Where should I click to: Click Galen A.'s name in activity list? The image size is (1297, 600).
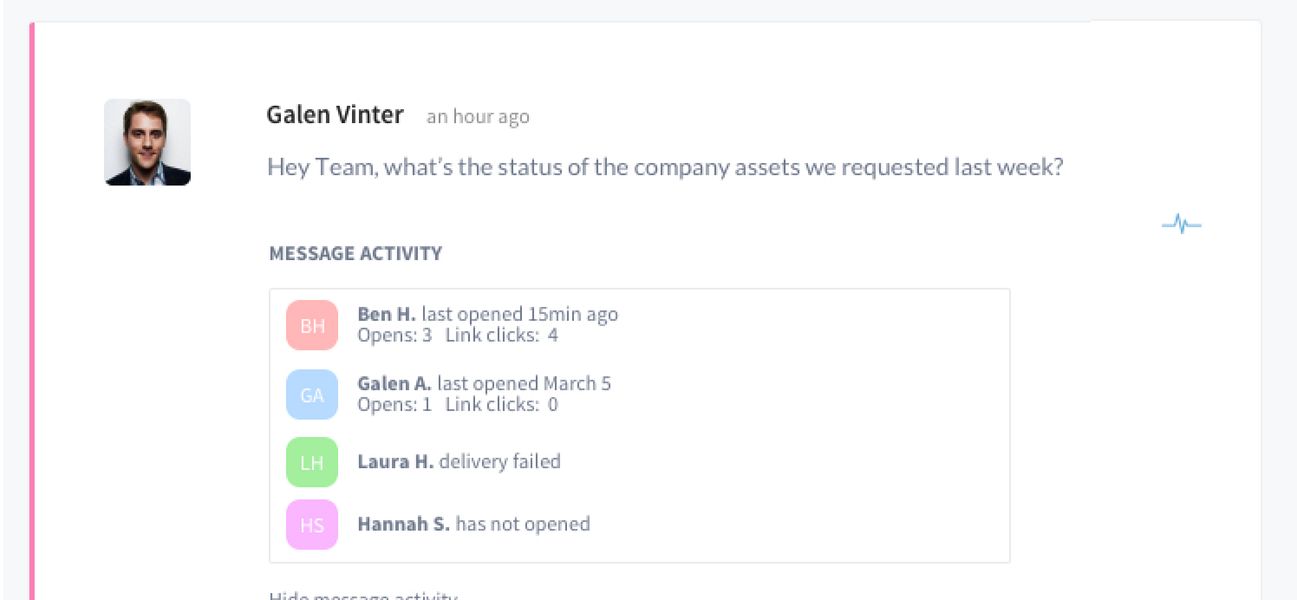click(394, 383)
